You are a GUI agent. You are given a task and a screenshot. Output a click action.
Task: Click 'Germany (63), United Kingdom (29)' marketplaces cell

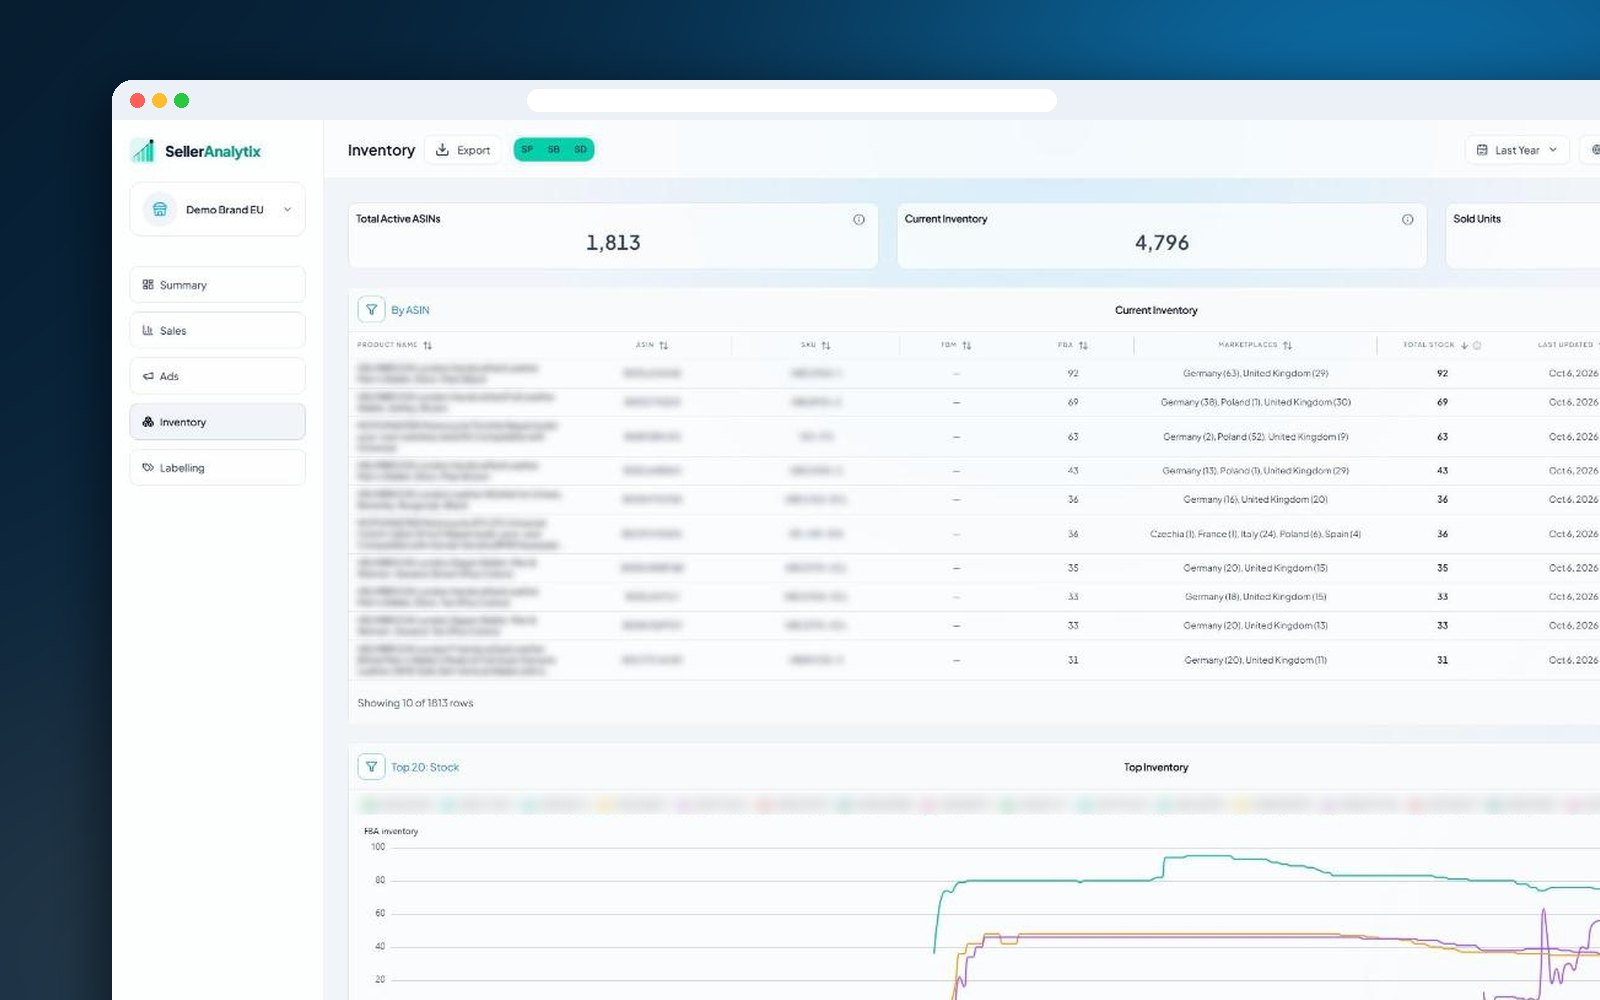point(1255,373)
